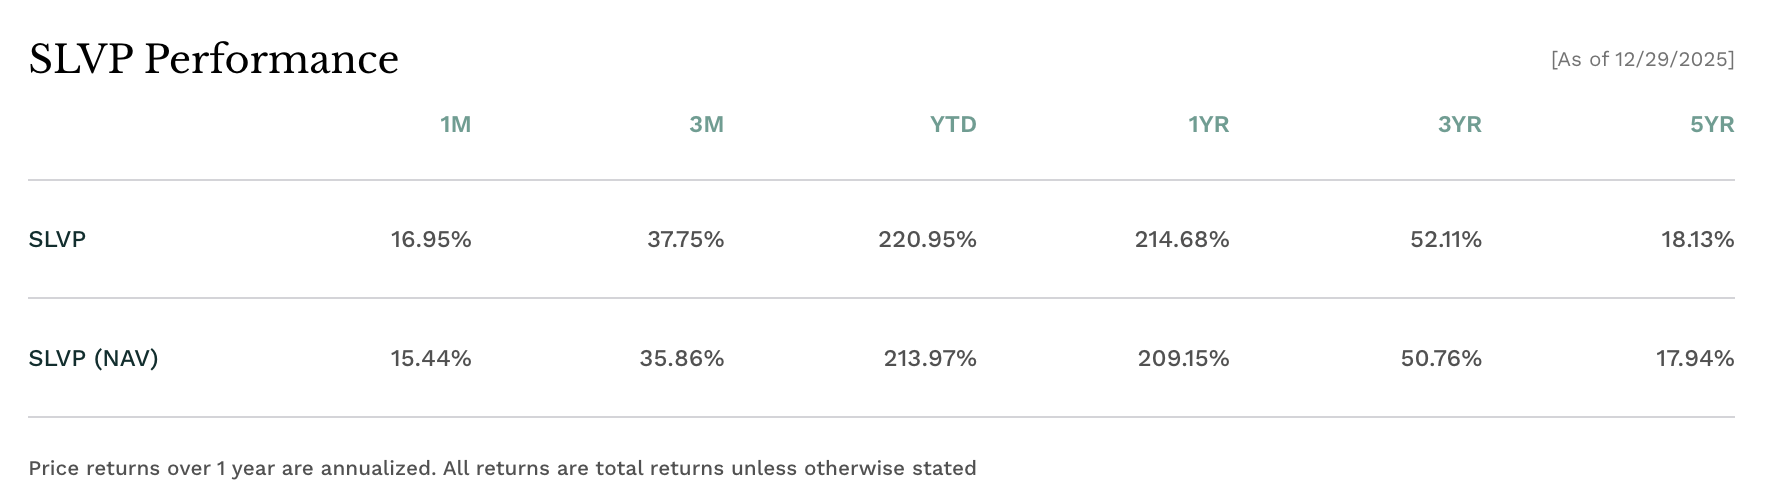Click NAV 1M return 15.44%
Screen dimensions: 1770x498
(x=431, y=358)
